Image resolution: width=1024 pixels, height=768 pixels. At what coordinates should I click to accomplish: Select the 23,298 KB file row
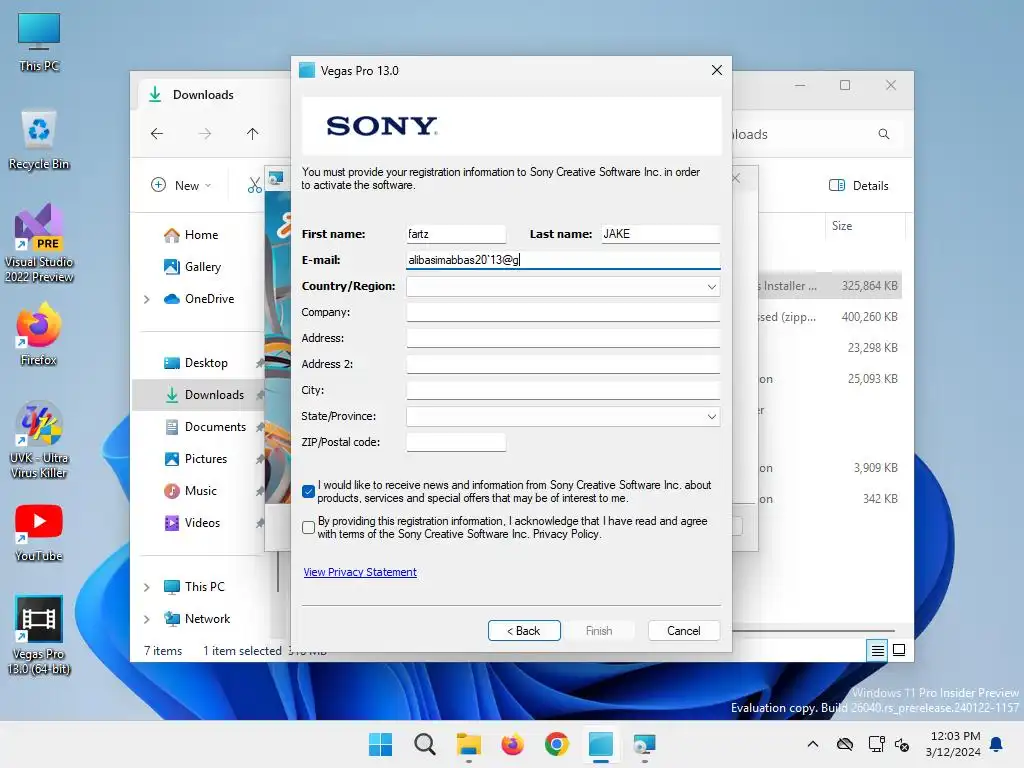pos(829,348)
